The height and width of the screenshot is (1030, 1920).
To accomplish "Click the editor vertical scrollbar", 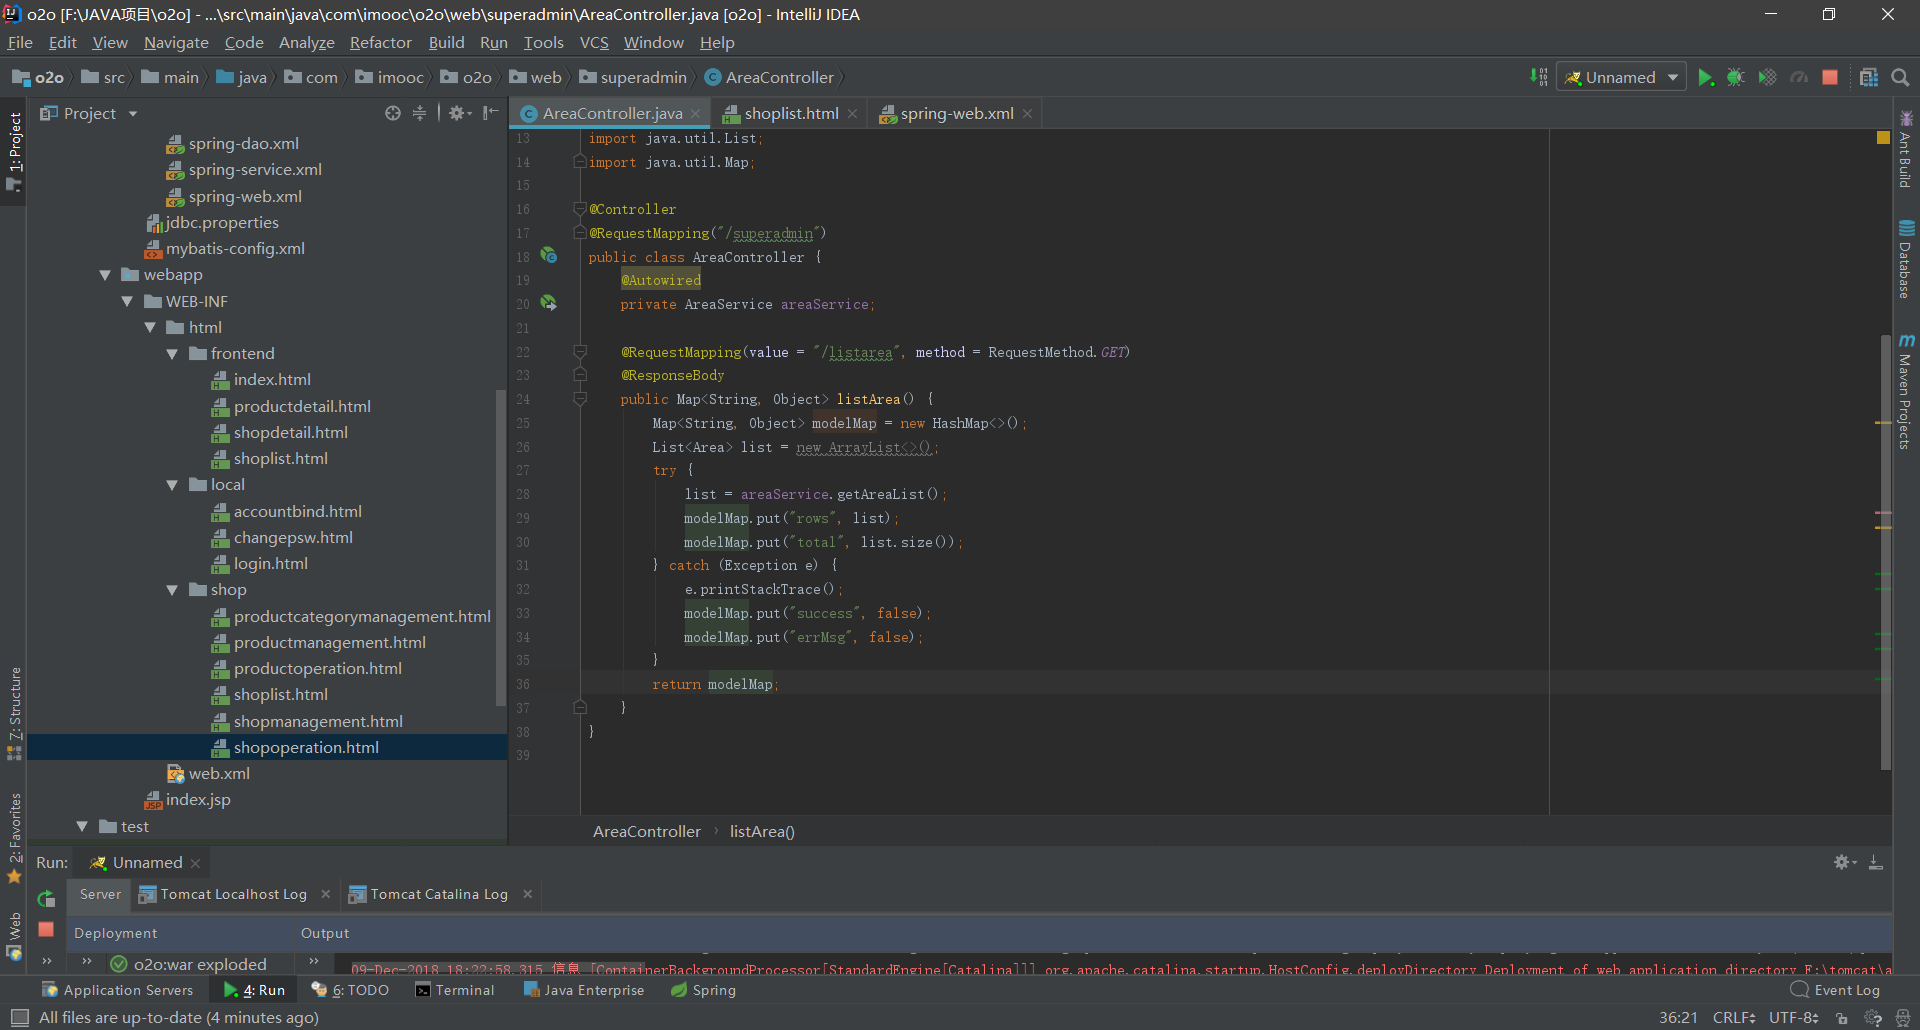I will 1885,550.
